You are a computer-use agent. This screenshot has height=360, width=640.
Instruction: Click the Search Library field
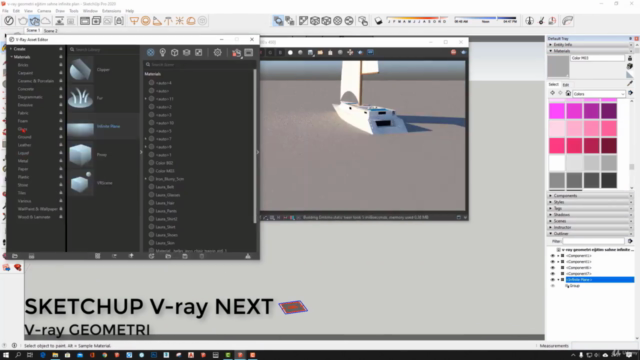click(104, 49)
